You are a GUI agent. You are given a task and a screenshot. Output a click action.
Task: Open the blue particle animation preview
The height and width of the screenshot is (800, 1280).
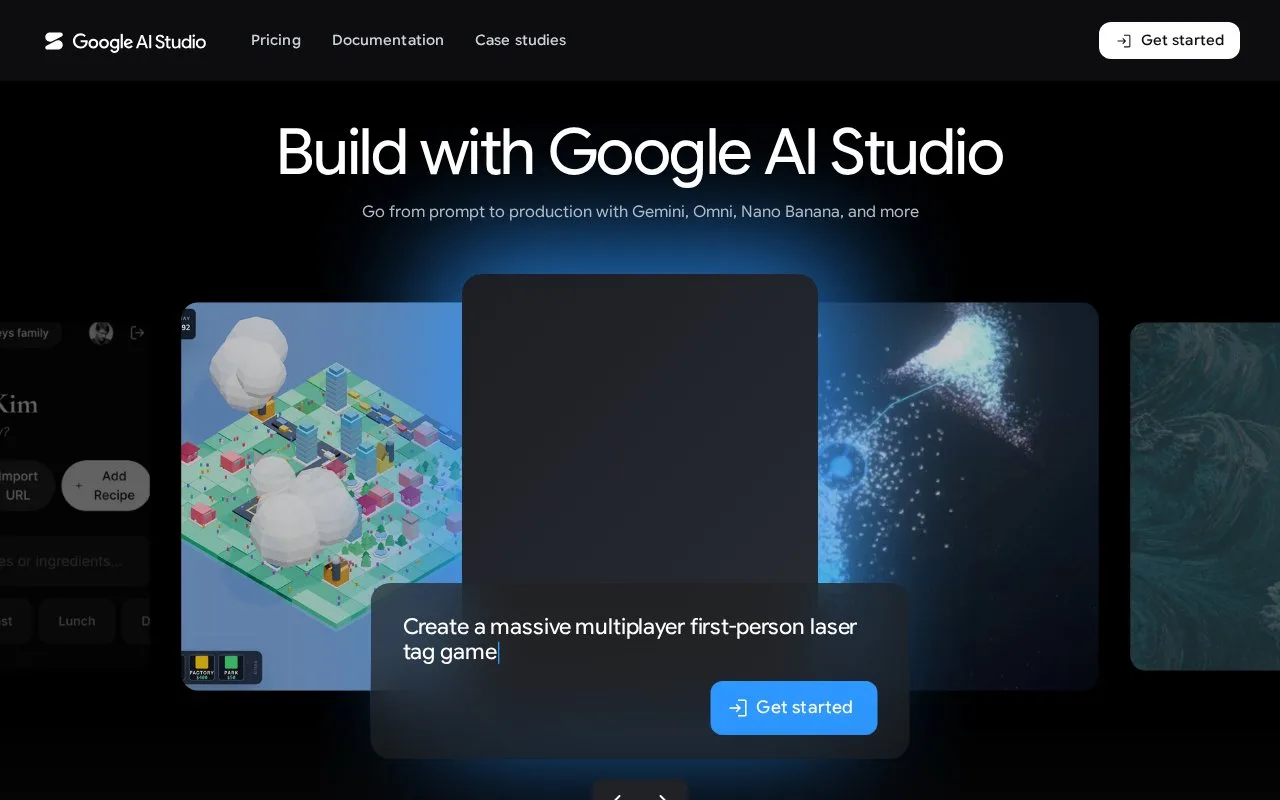(x=958, y=496)
